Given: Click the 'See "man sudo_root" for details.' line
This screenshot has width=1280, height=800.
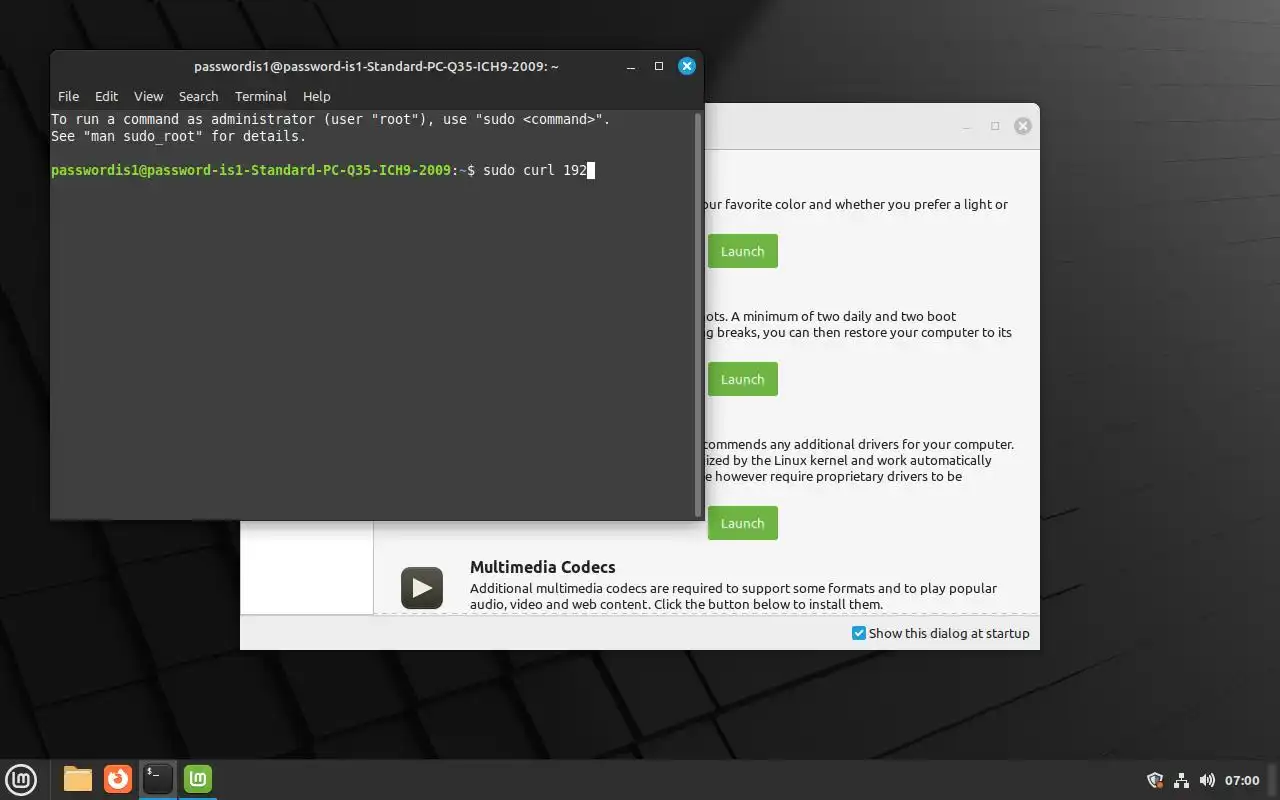Looking at the screenshot, I should point(179,136).
